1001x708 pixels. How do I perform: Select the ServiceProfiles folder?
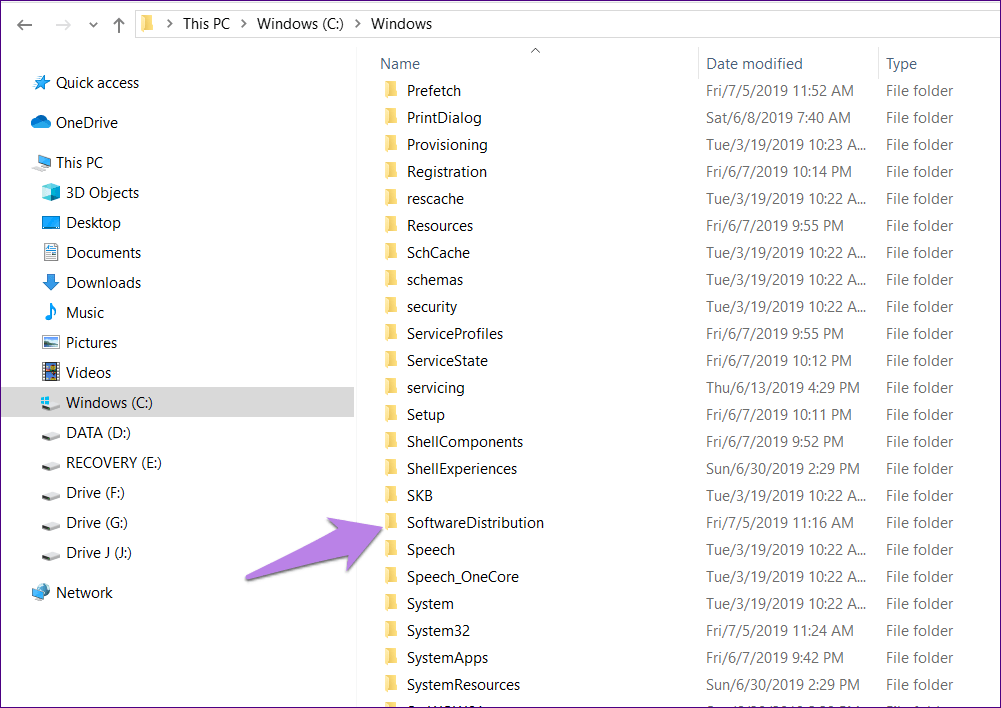[x=455, y=334]
